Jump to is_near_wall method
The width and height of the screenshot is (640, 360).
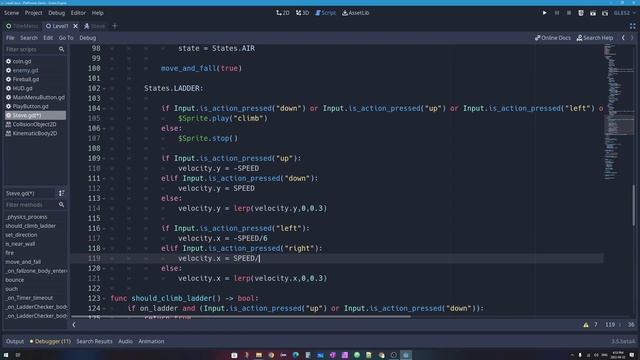(x=20, y=244)
